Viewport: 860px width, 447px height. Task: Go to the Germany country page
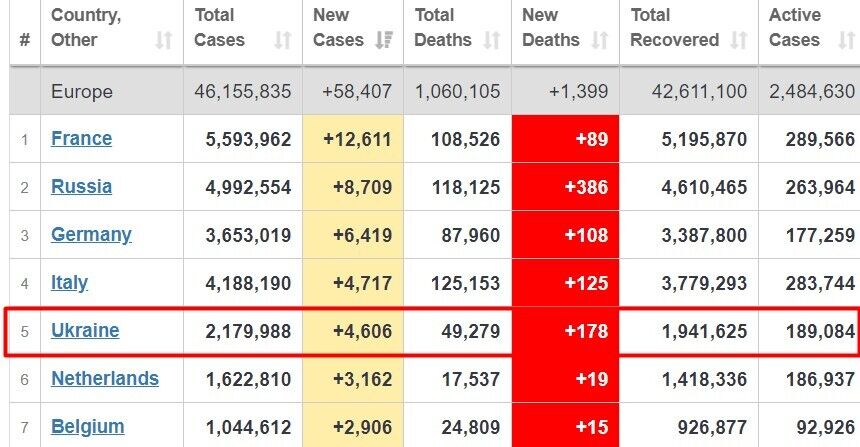[x=91, y=235]
